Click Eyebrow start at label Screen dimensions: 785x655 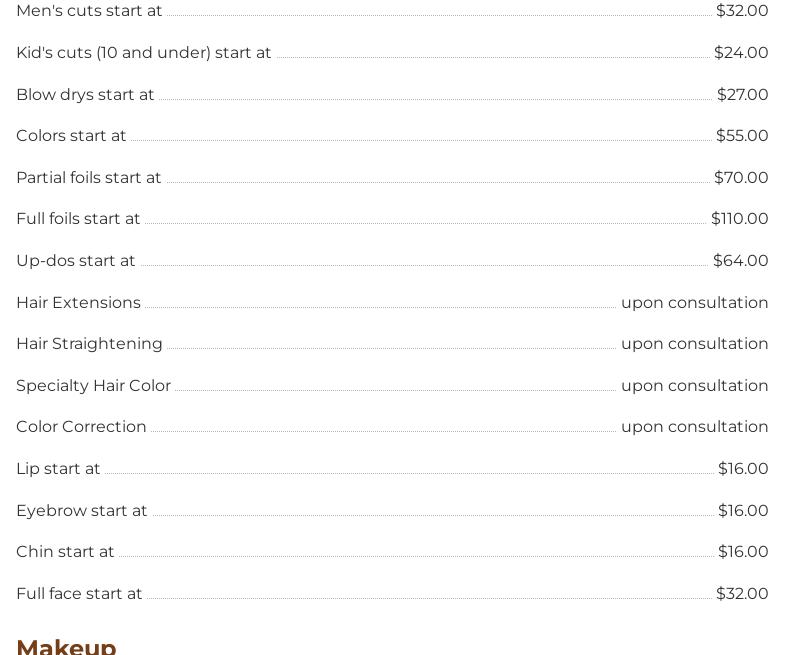tap(82, 511)
